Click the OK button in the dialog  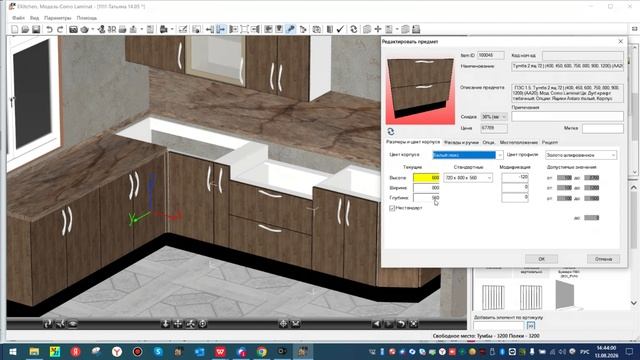tap(541, 259)
